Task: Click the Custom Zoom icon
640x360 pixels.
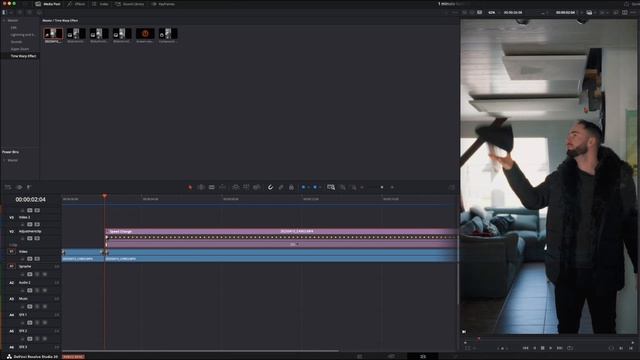Action: pyautogui.click(x=353, y=187)
